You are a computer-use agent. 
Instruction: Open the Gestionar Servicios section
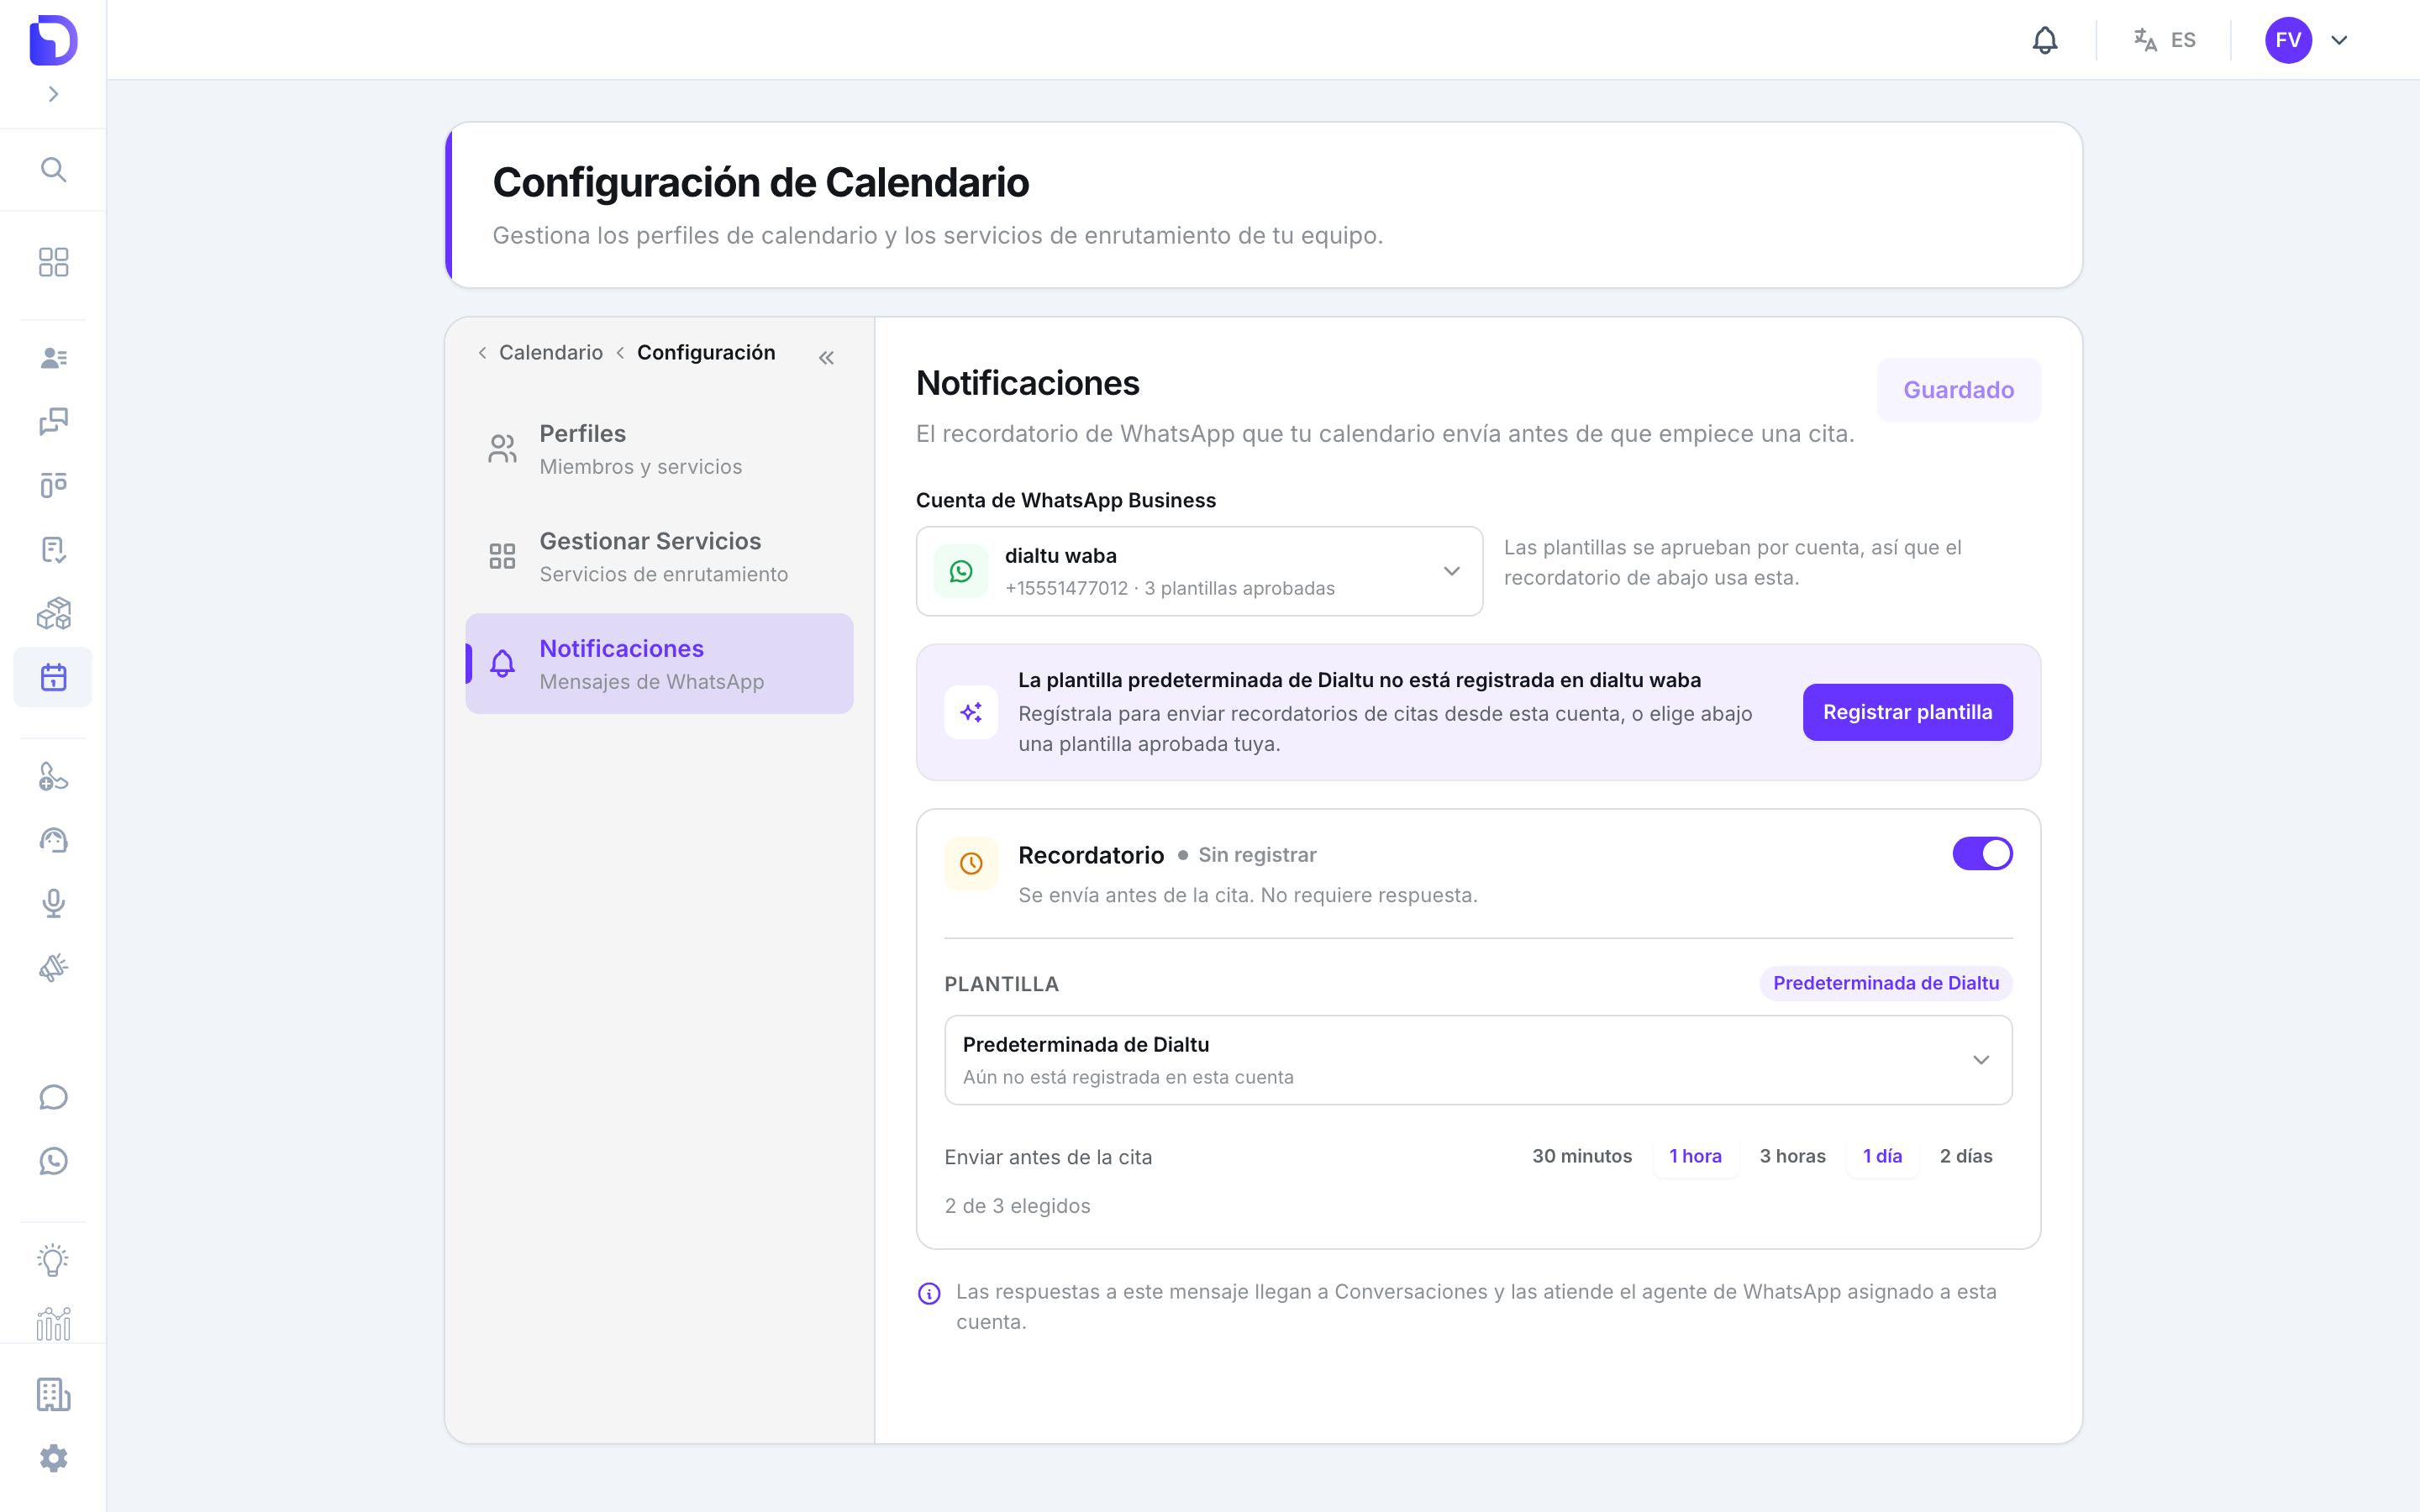659,556
